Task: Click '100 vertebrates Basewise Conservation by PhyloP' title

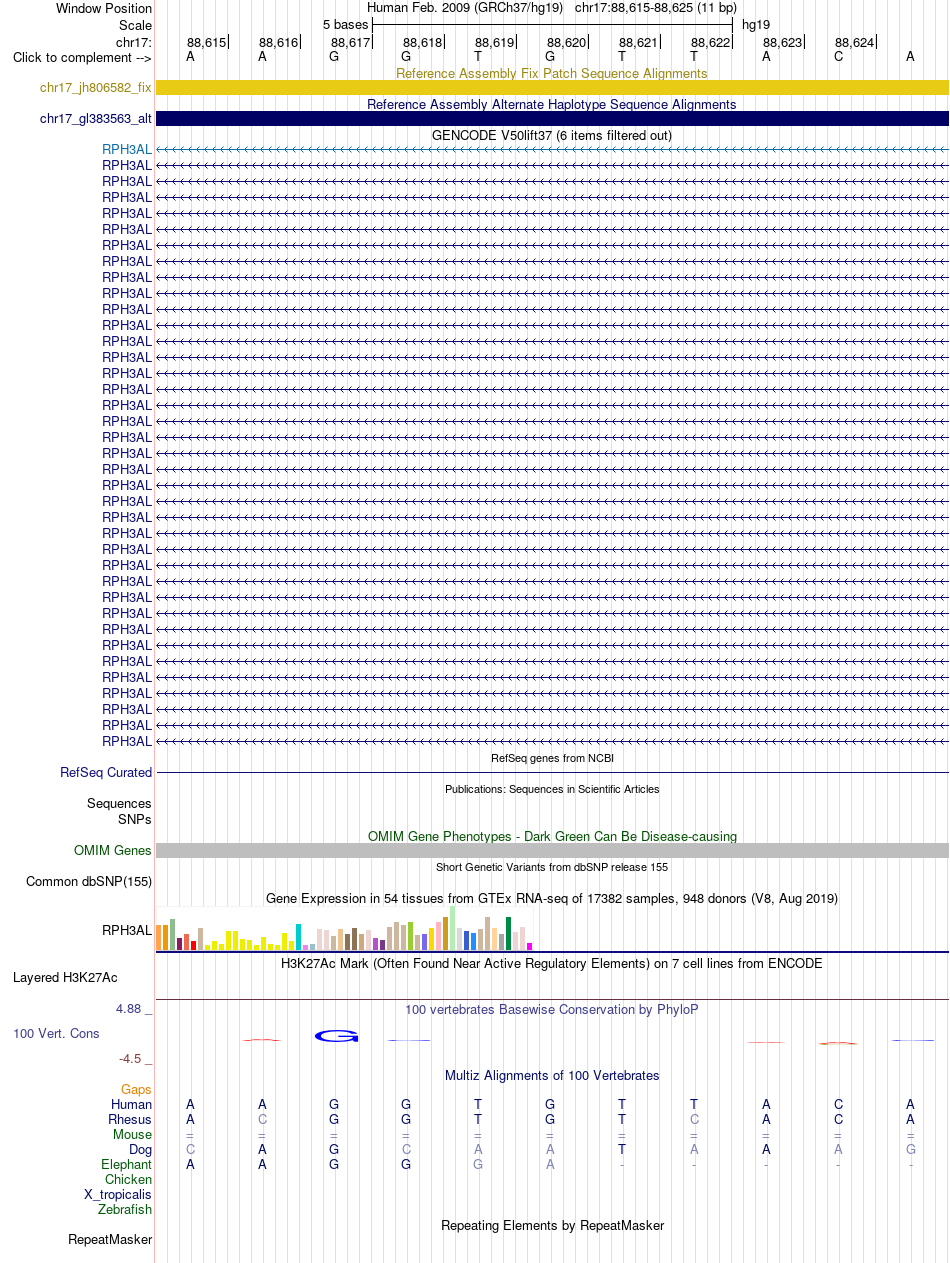Action: coord(552,1010)
